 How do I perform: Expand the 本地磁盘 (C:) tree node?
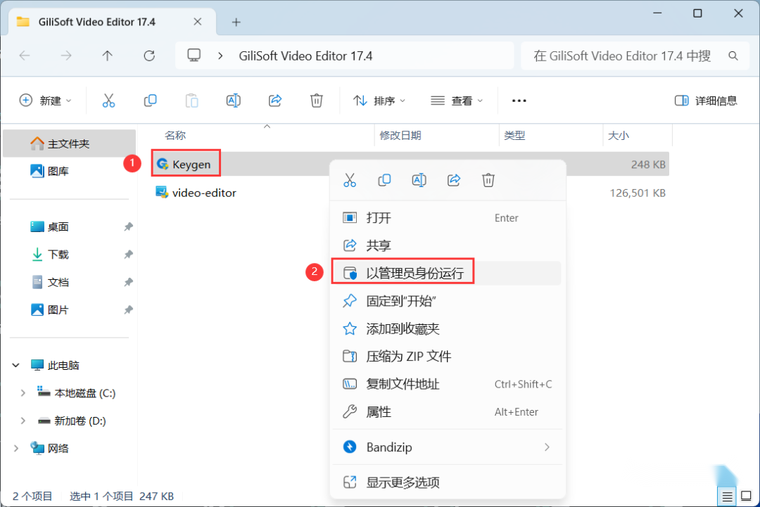[22, 393]
